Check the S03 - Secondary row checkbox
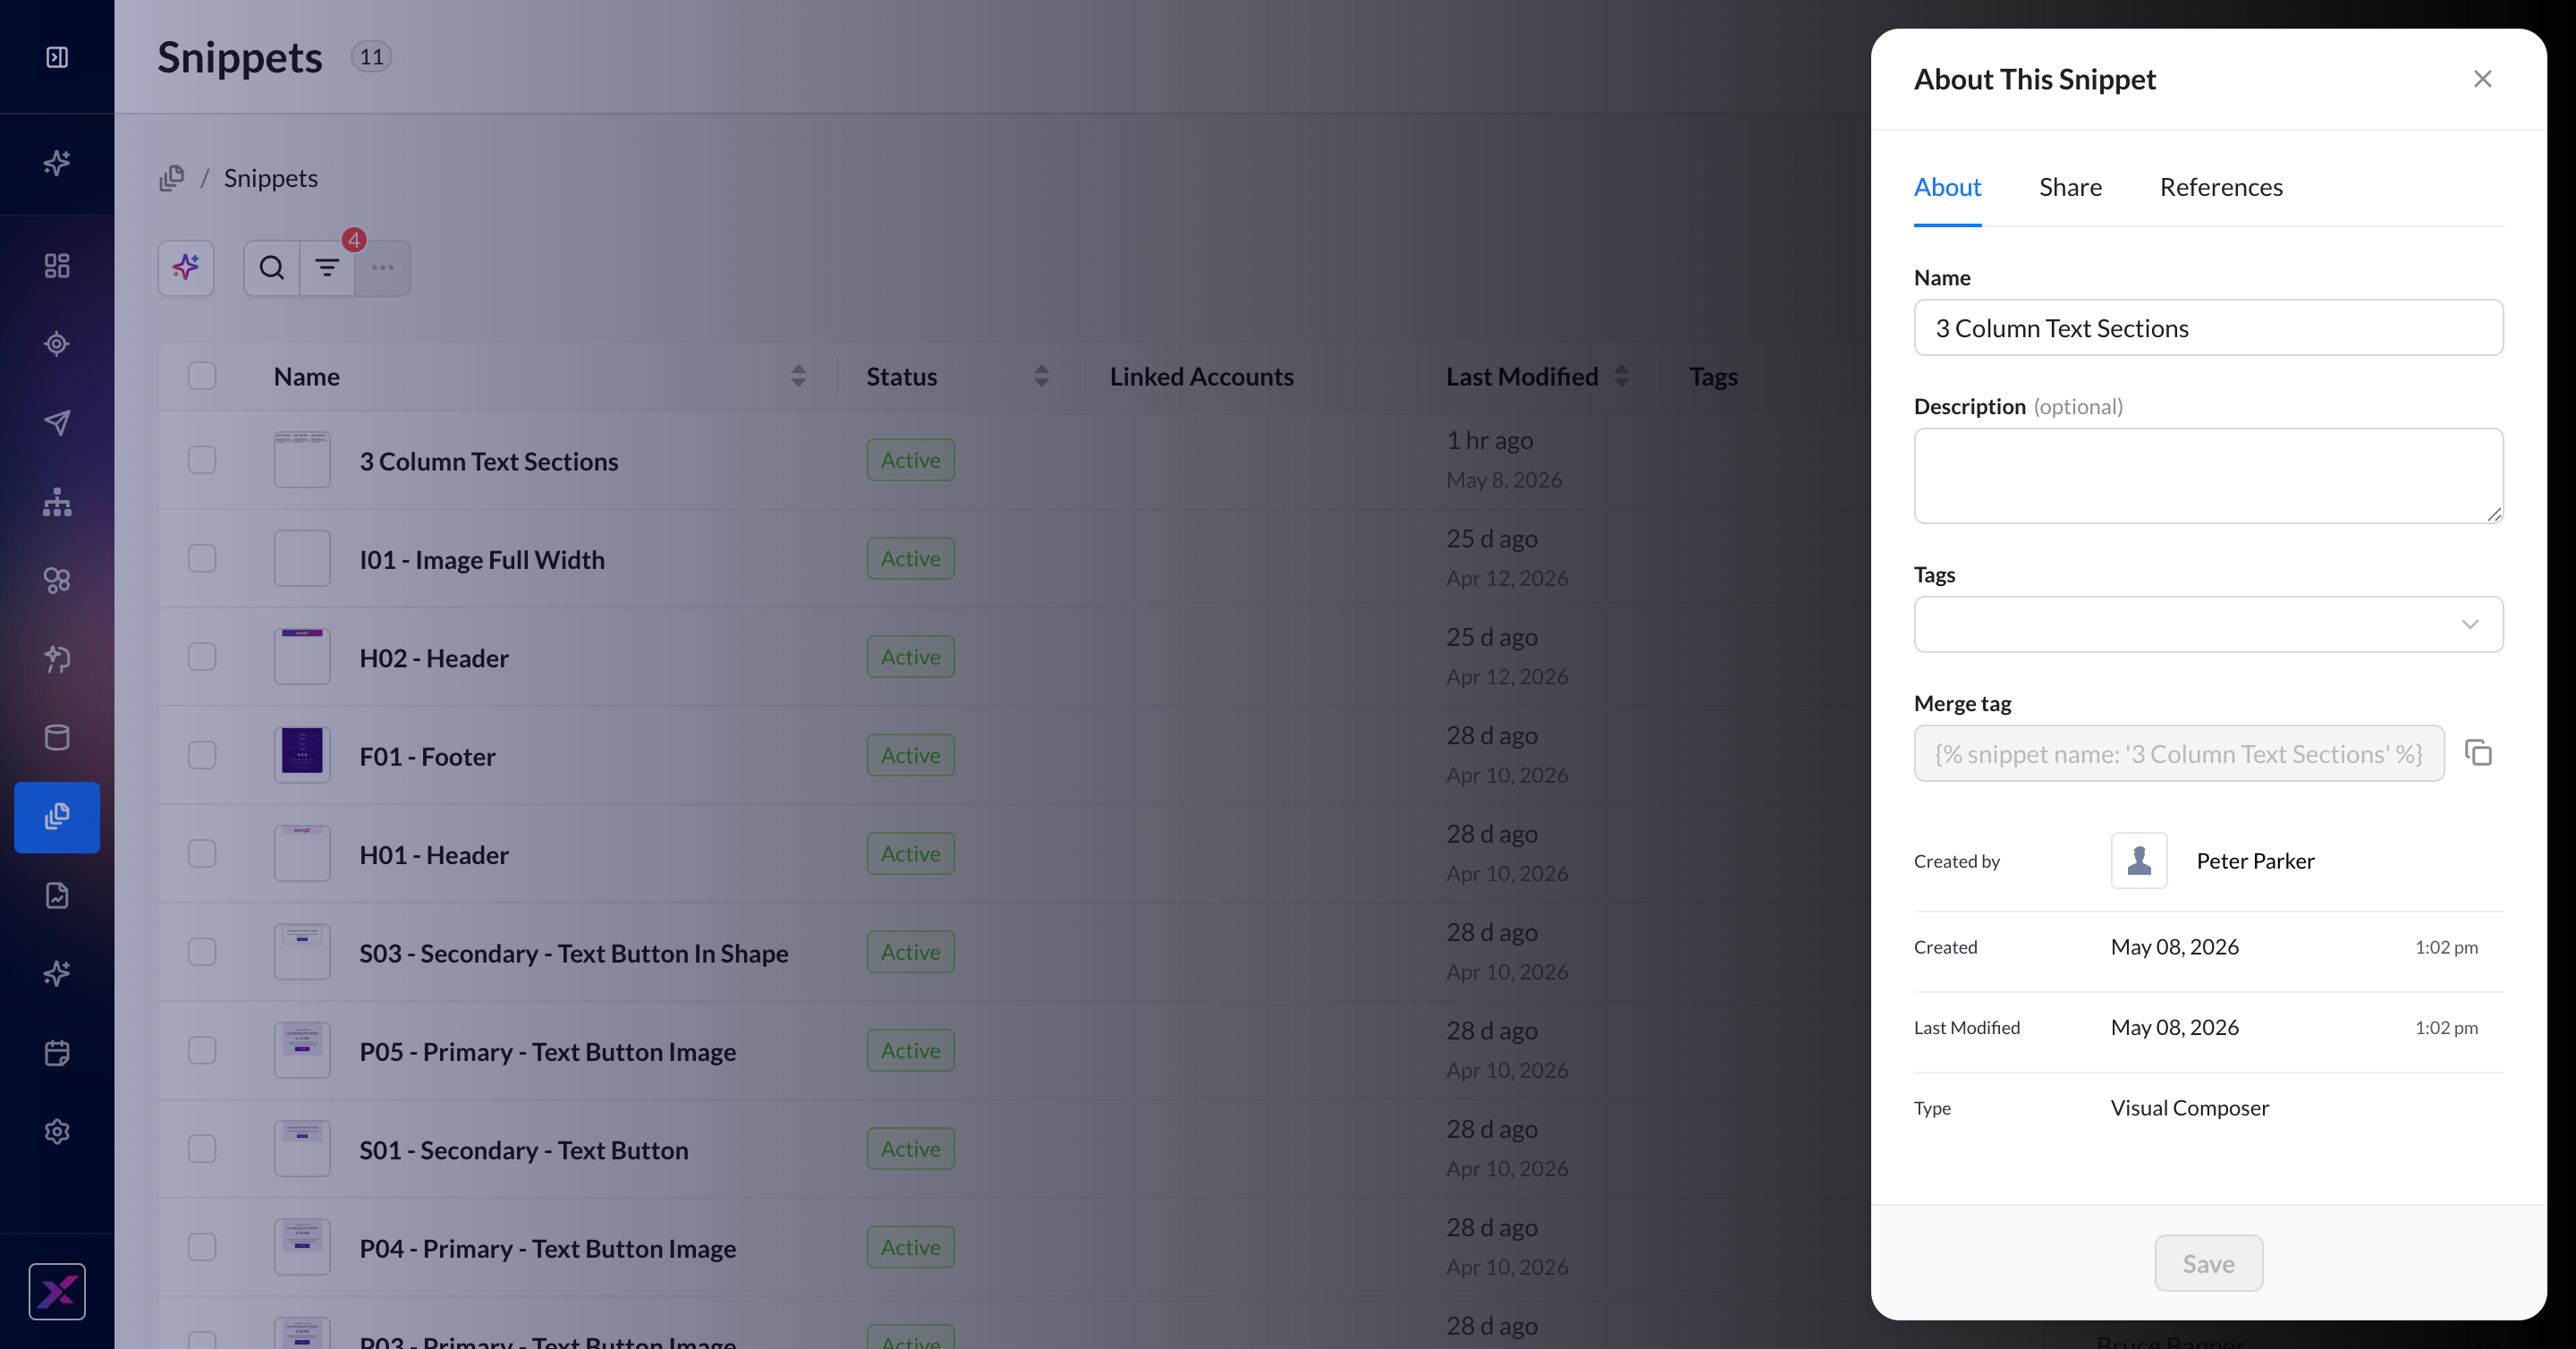Image resolution: width=2576 pixels, height=1349 pixels. tap(202, 952)
